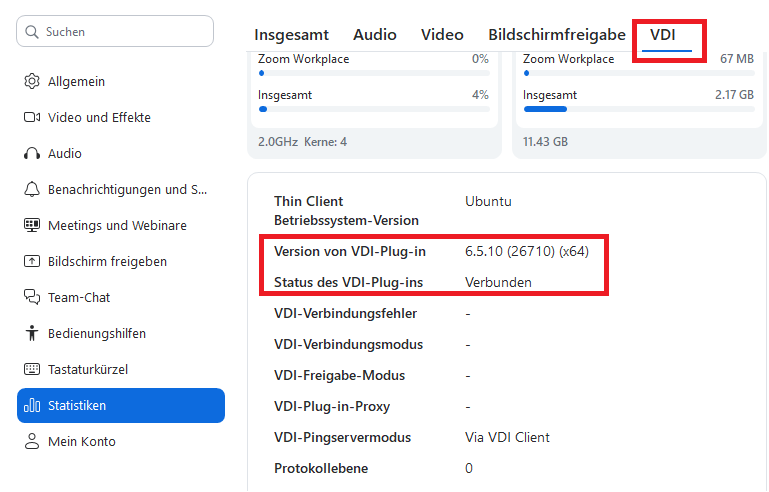Click the Tastaturkürzel keyboard icon
The height and width of the screenshot is (492, 769).
click(32, 369)
